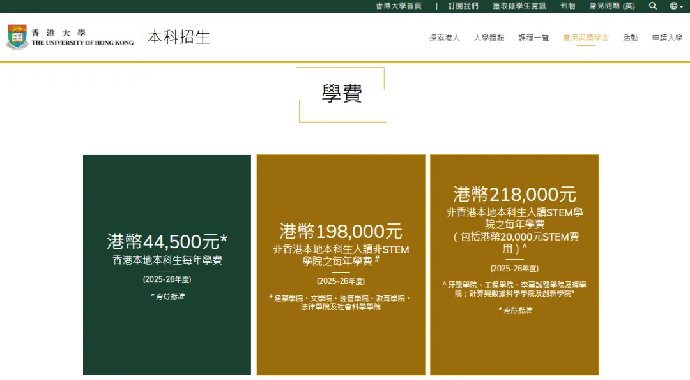Open 獲取錄學生資訊 top bar link
The height and width of the screenshot is (380, 690).
[519, 6]
